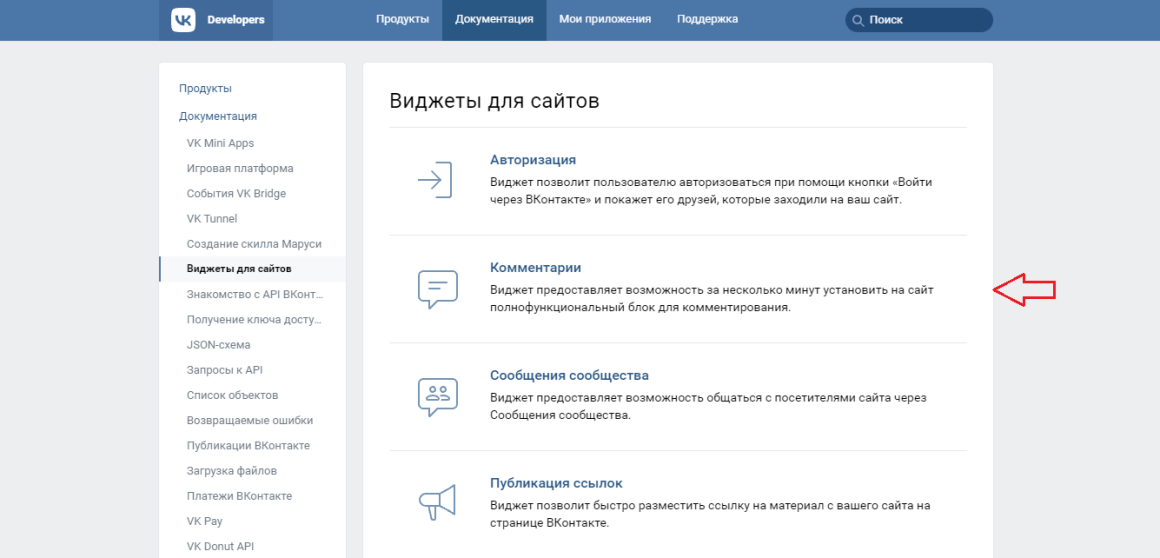
Task: Click the Сообщения сообщества chat icon
Action: [x=437, y=397]
